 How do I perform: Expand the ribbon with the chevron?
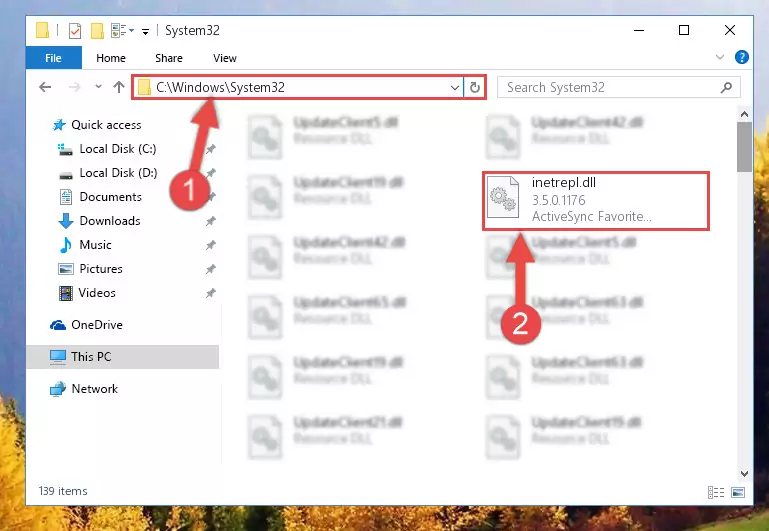[719, 57]
